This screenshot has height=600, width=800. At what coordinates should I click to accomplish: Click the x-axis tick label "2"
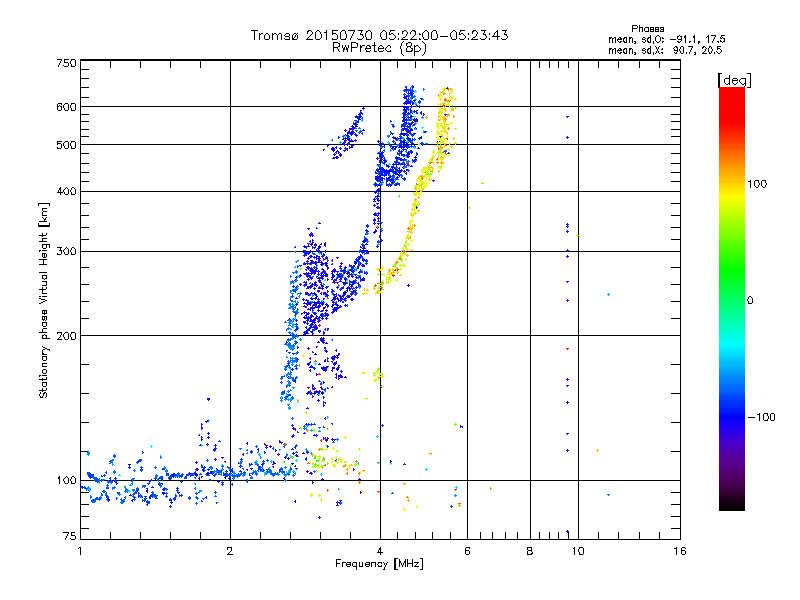point(230,551)
